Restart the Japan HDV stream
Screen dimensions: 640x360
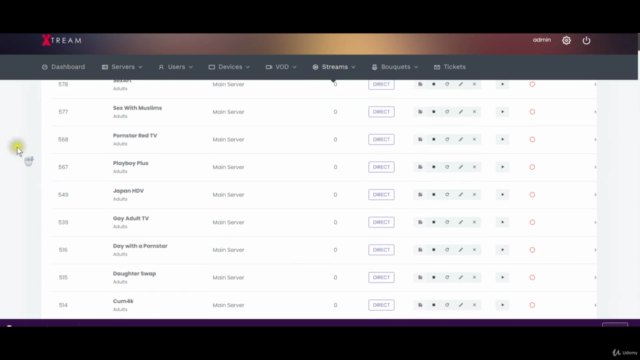click(x=447, y=195)
